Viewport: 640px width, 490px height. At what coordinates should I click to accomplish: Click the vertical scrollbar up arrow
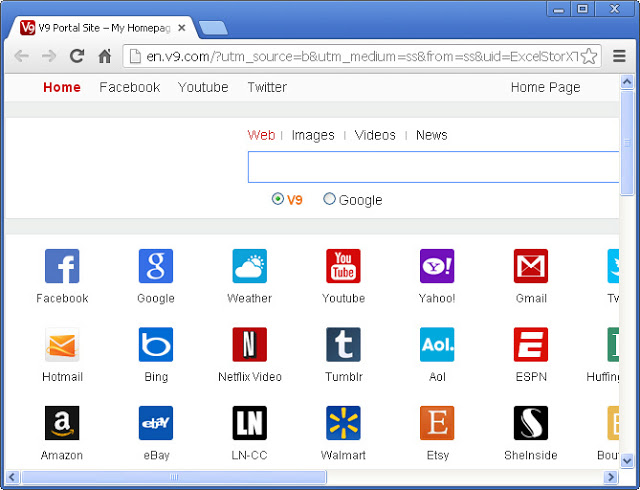pyautogui.click(x=627, y=82)
